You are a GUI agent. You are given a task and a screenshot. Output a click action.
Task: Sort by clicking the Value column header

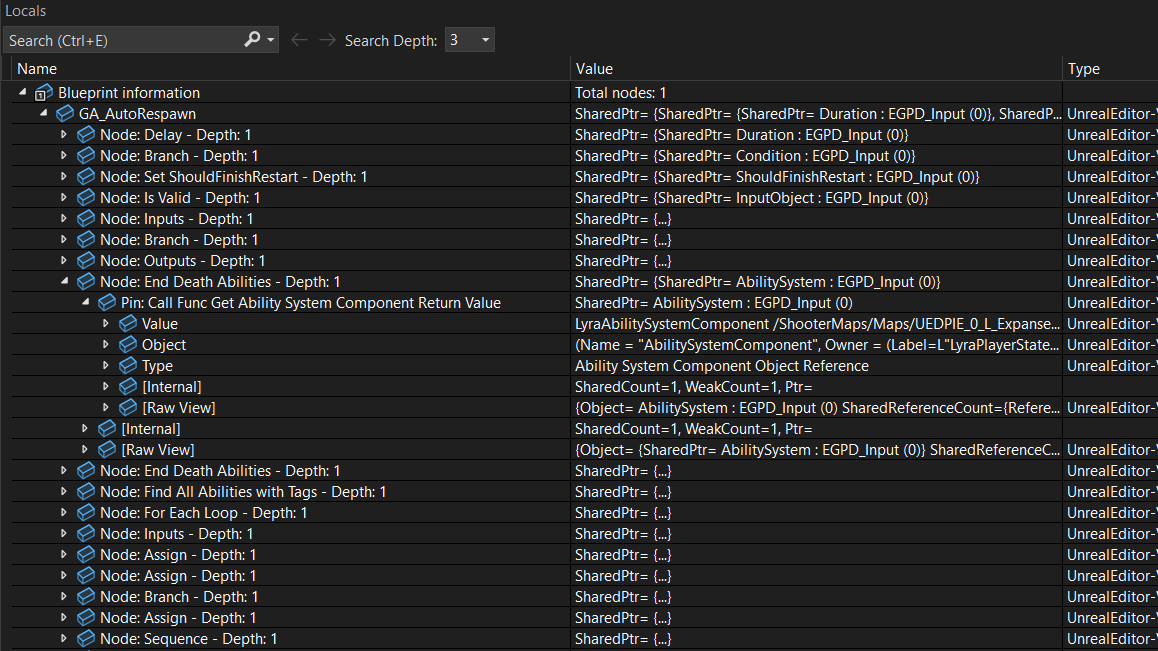tap(594, 68)
